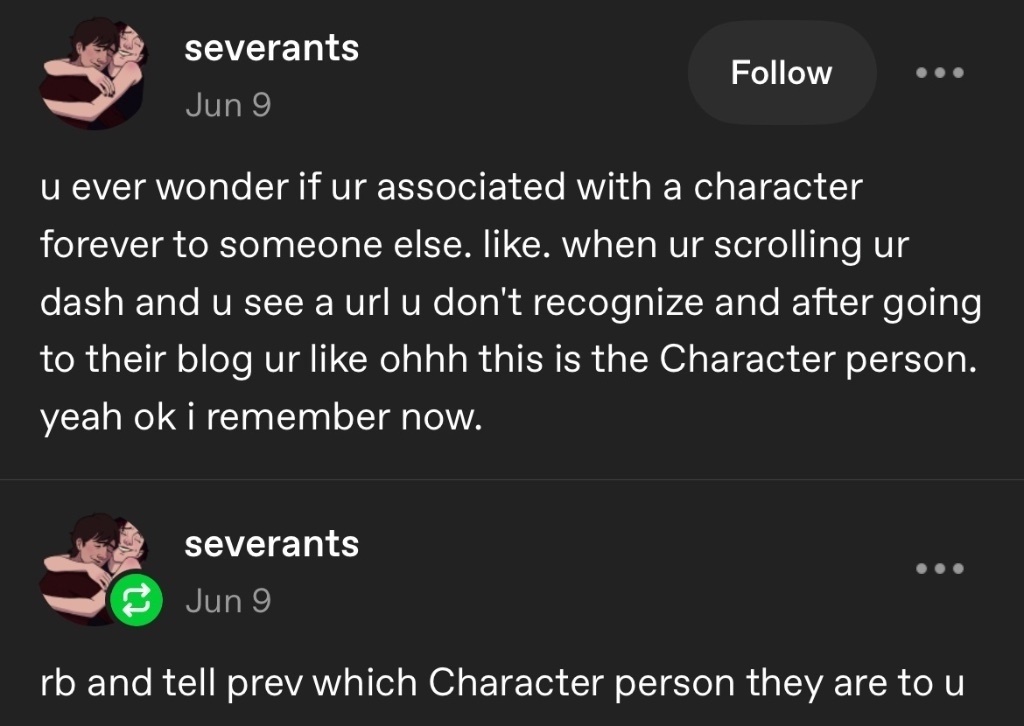Screen dimensions: 1024x726
Task: Visit severants blog from the original post's username
Action: (272, 48)
